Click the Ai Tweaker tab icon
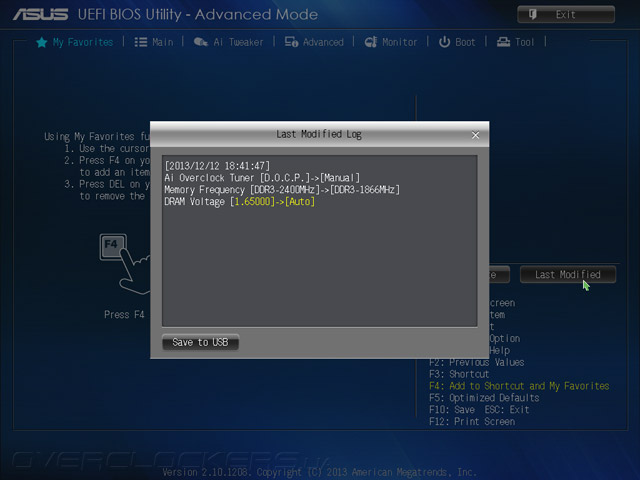Screen dimensions: 640x480 pos(200,42)
